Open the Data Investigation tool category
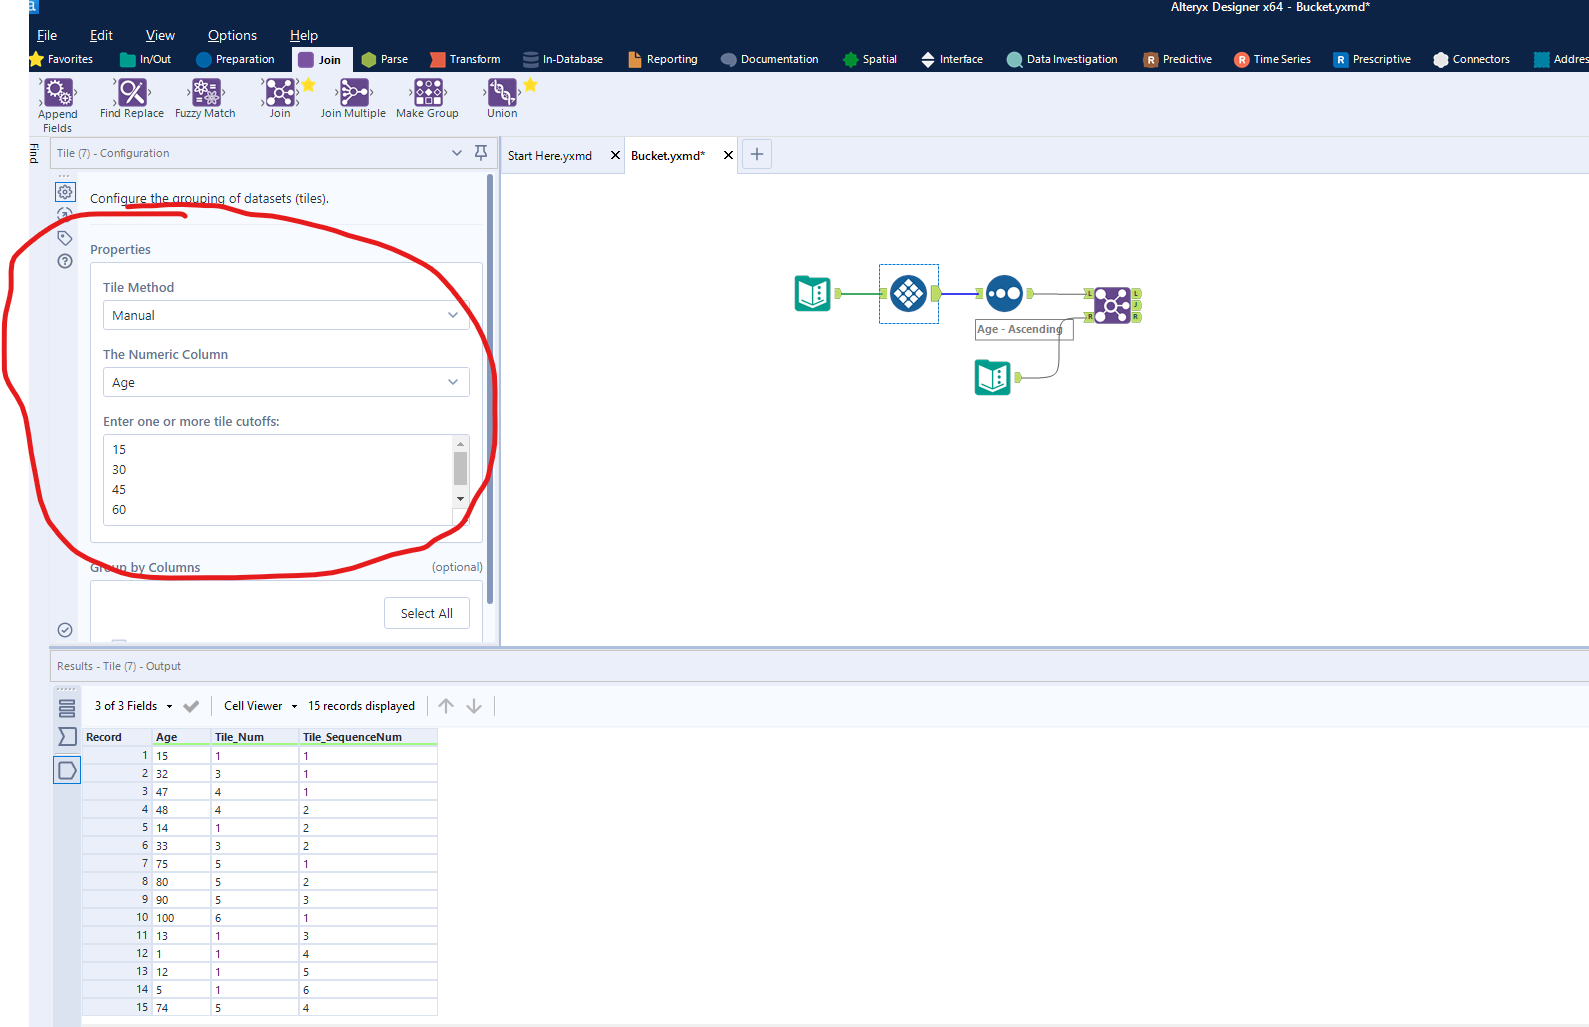The width and height of the screenshot is (1589, 1027). (x=1062, y=59)
